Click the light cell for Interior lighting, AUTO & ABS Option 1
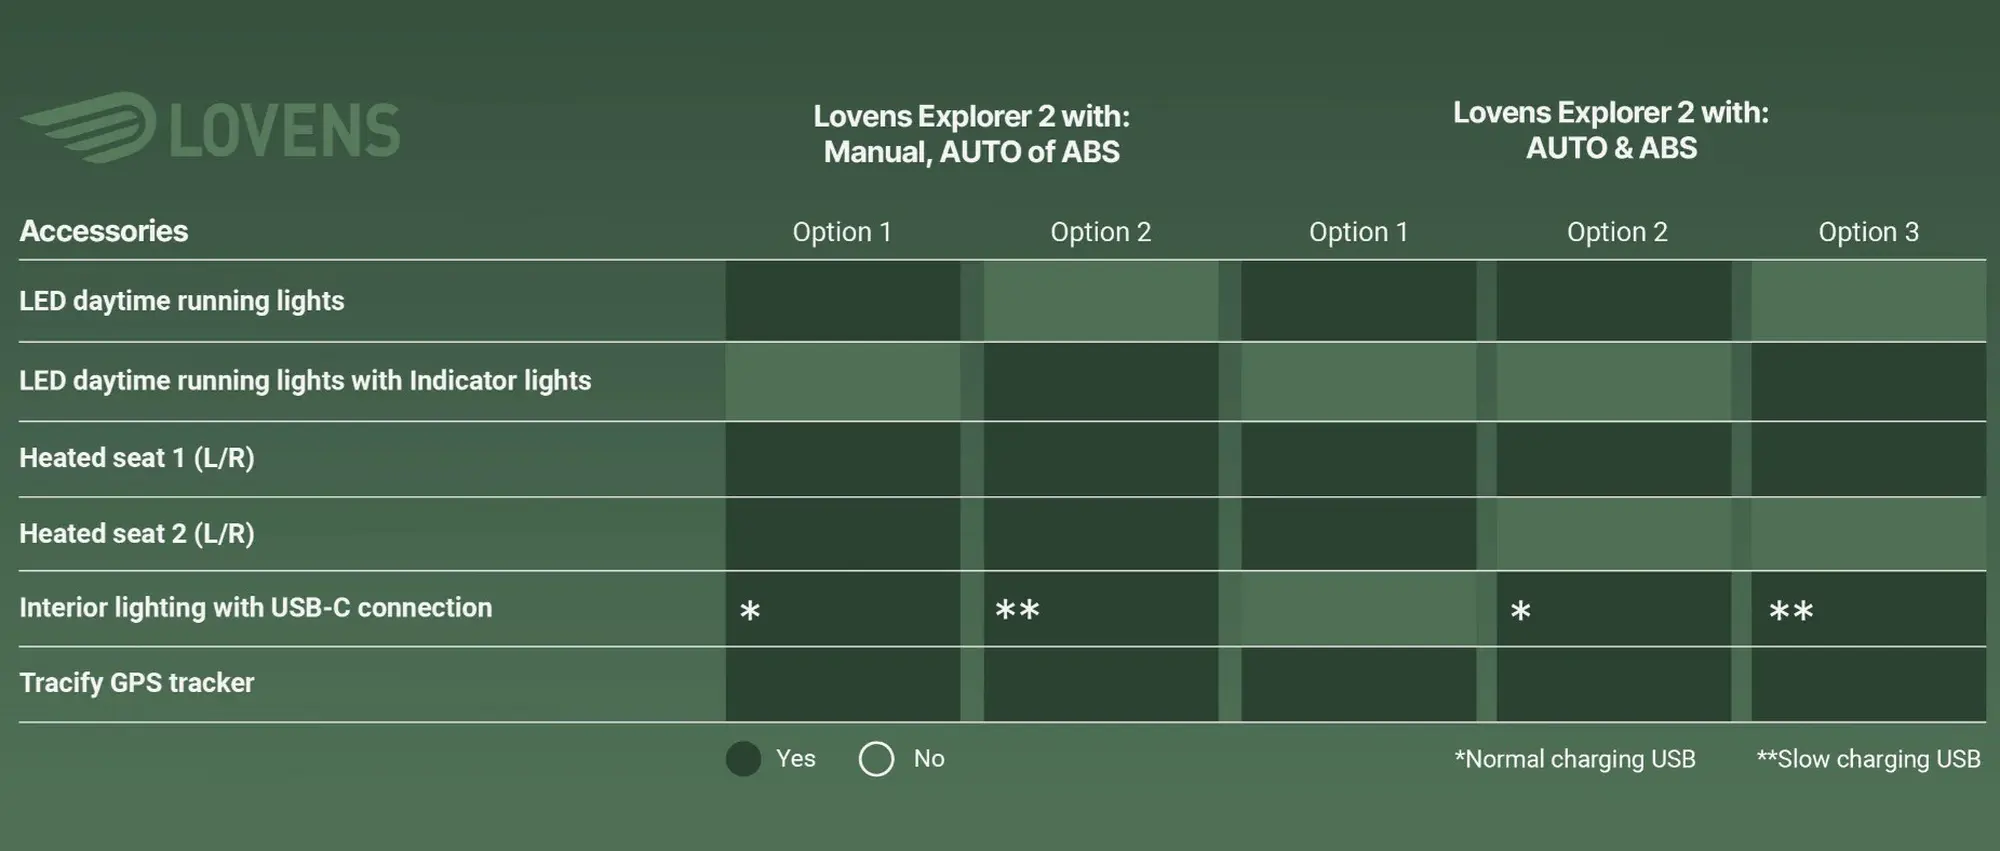 (x=1358, y=609)
